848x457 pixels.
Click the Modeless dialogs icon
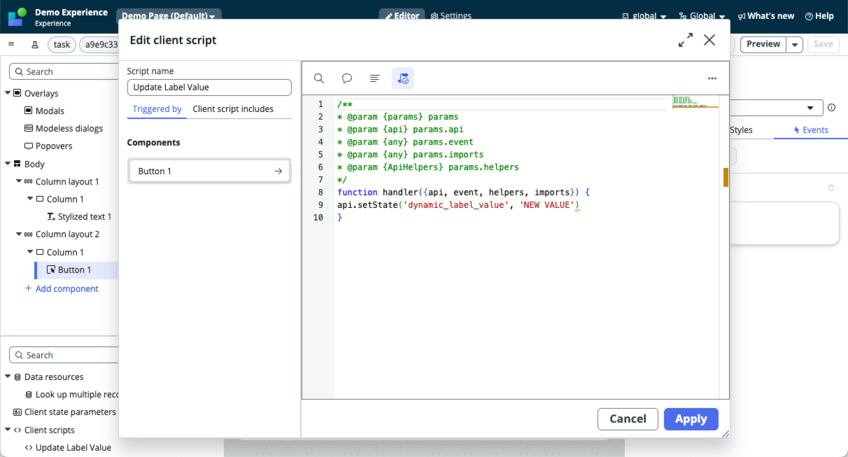point(28,128)
